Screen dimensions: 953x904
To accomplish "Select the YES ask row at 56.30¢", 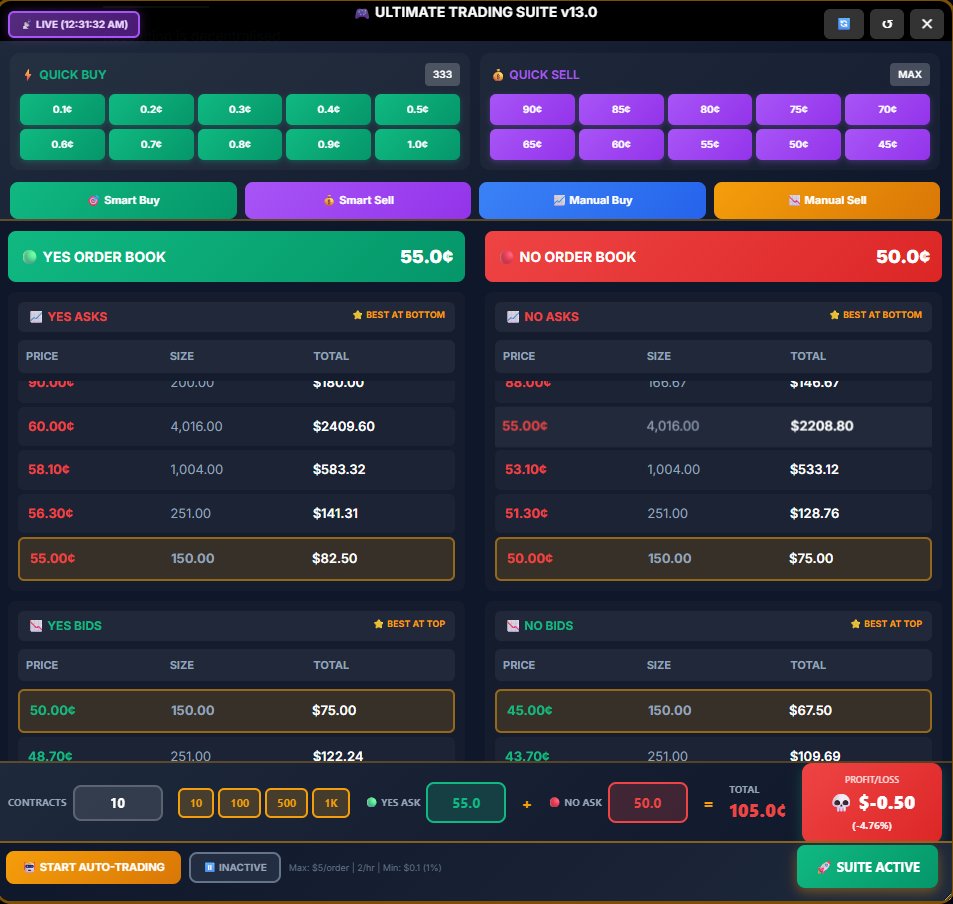I will click(236, 514).
